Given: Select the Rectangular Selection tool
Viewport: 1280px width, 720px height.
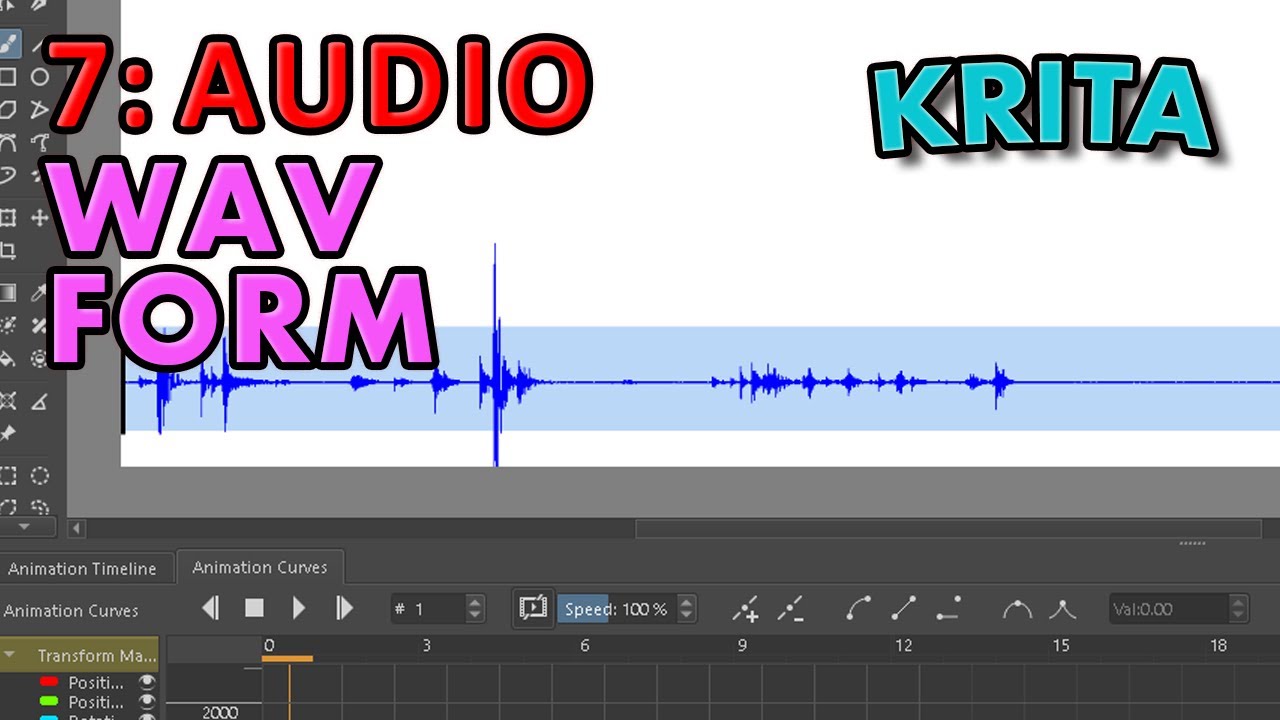Looking at the screenshot, I should (x=8, y=476).
